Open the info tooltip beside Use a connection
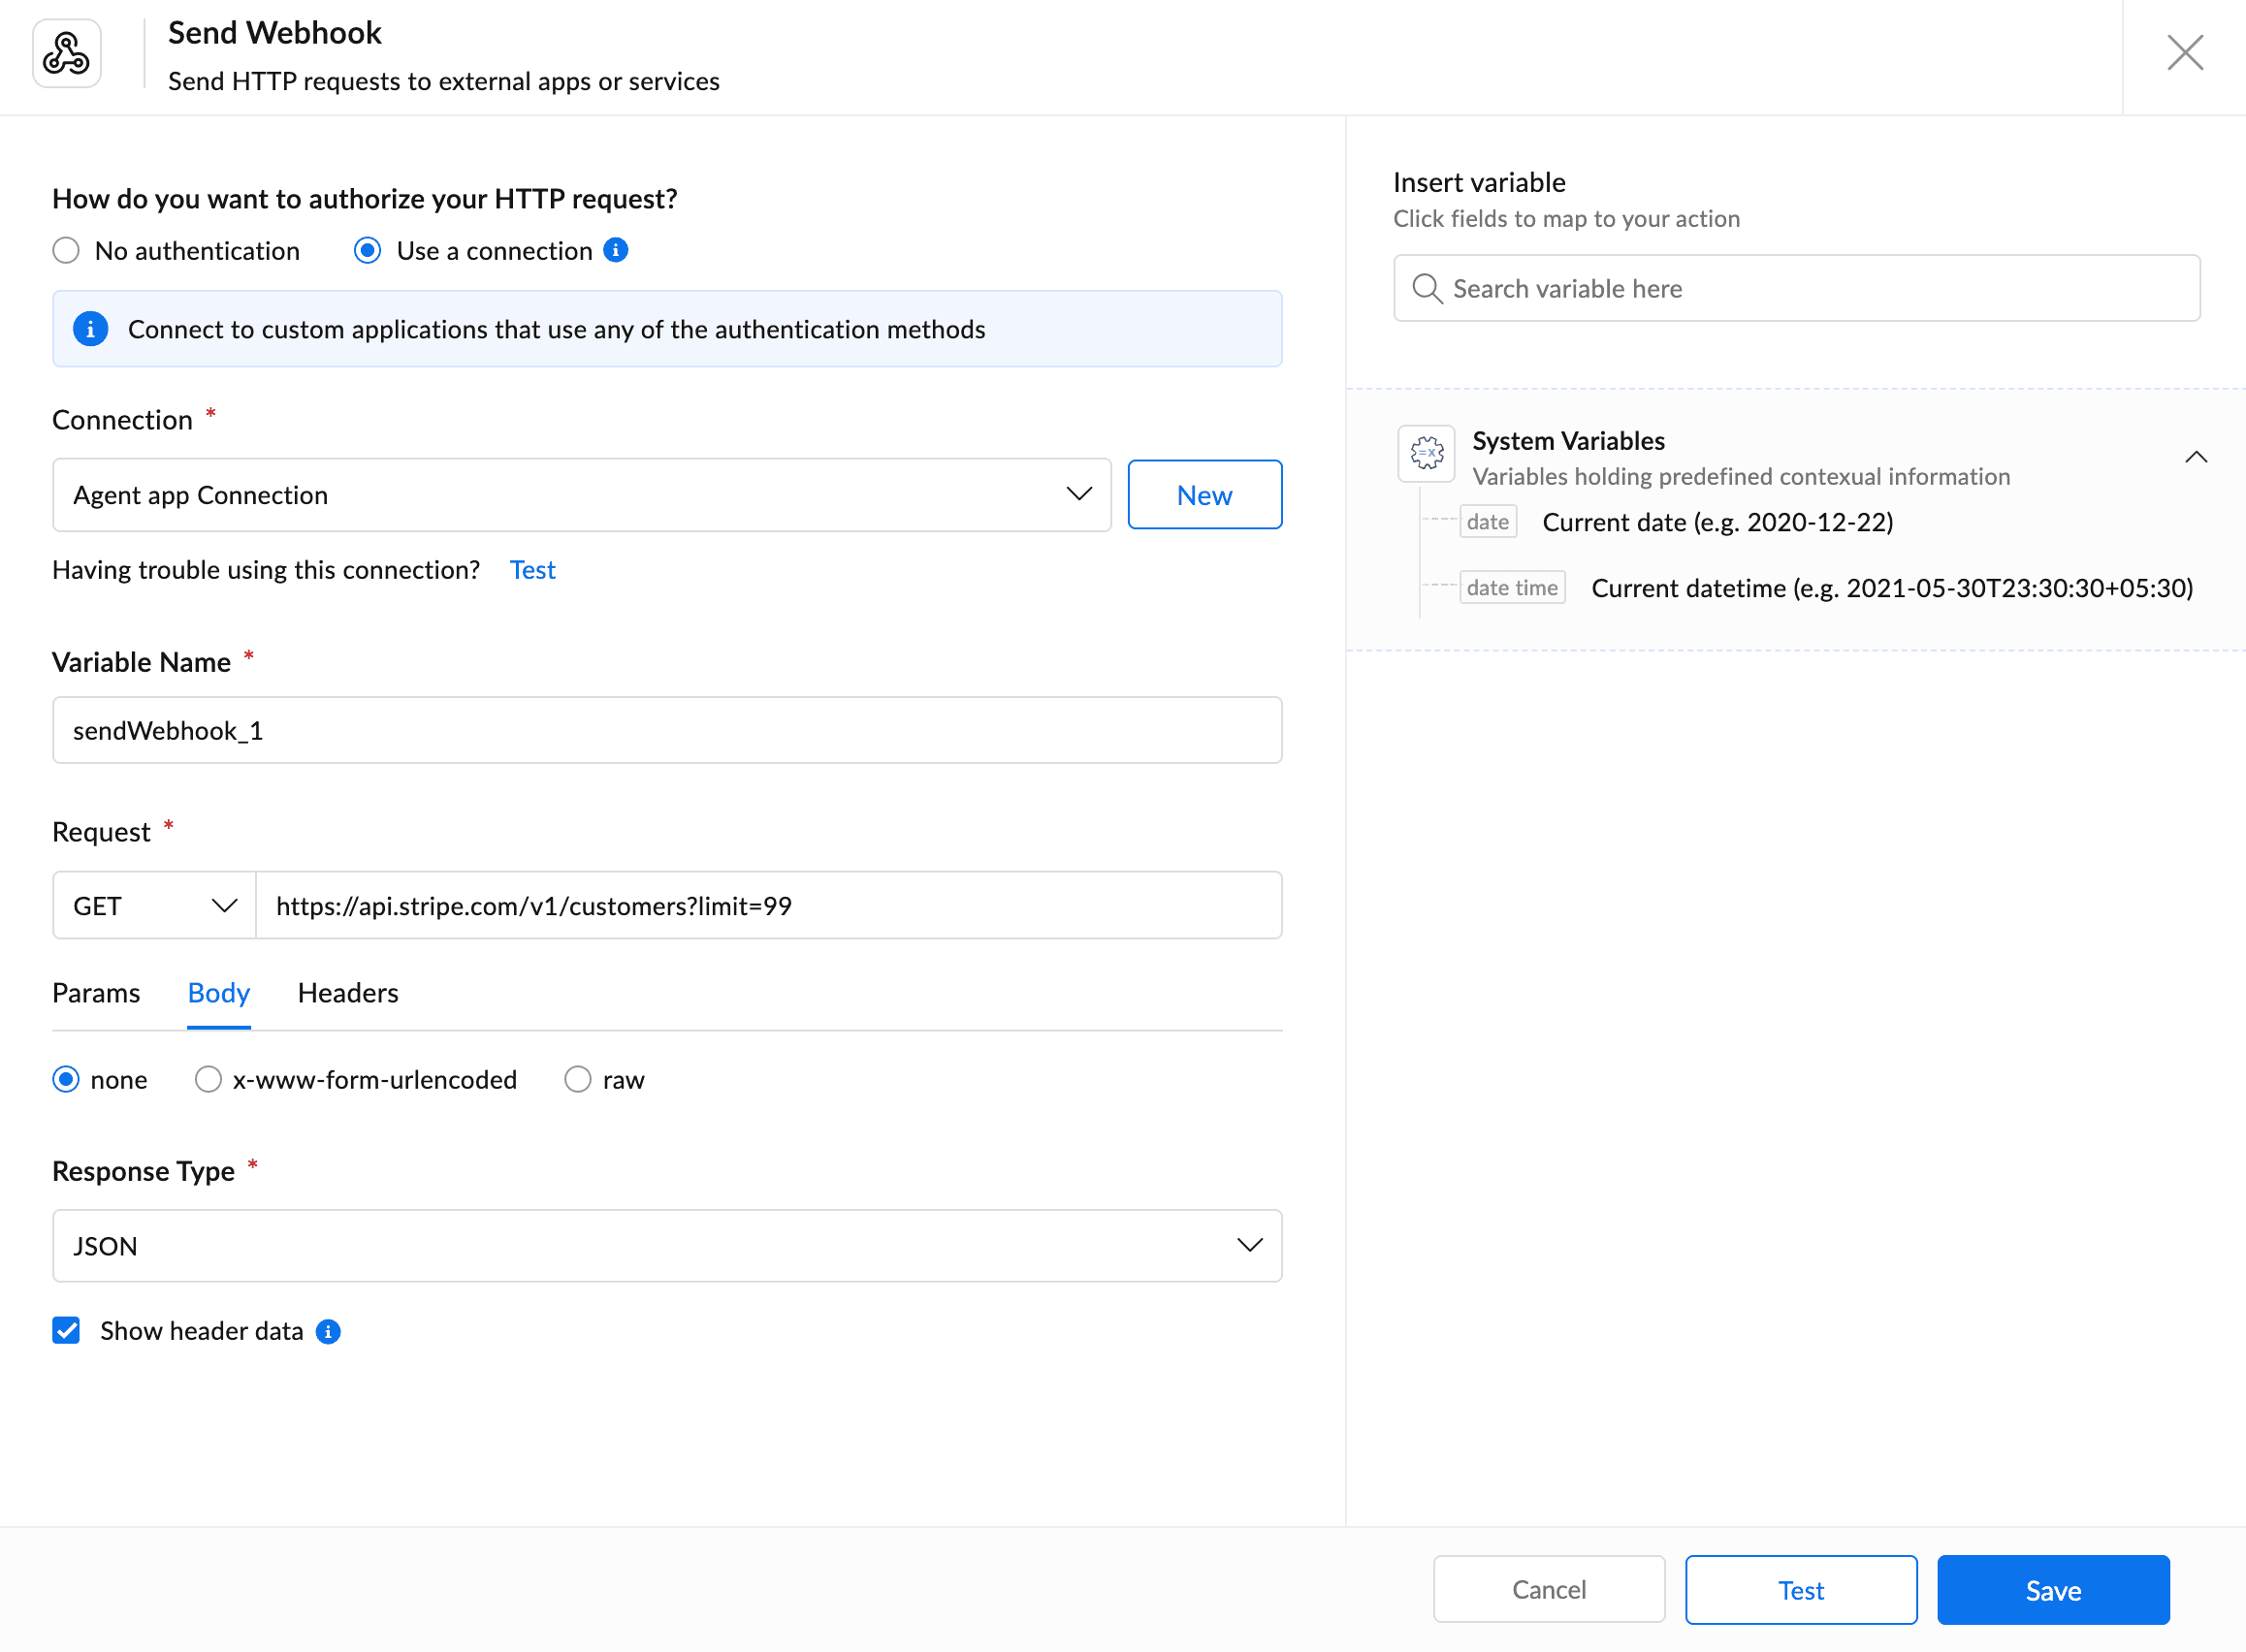The height and width of the screenshot is (1652, 2246). click(x=618, y=251)
